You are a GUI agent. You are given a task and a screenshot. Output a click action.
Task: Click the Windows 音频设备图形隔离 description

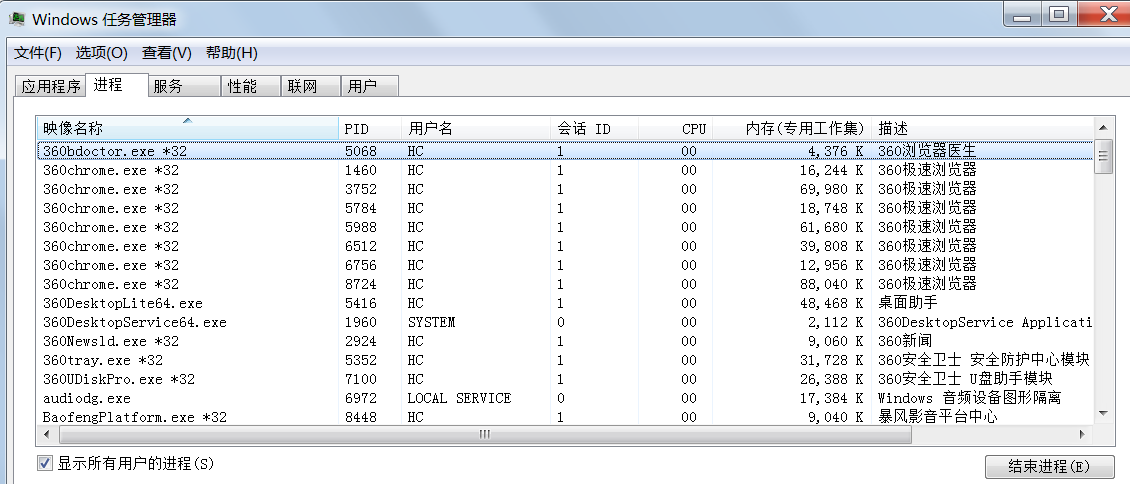[x=969, y=398]
